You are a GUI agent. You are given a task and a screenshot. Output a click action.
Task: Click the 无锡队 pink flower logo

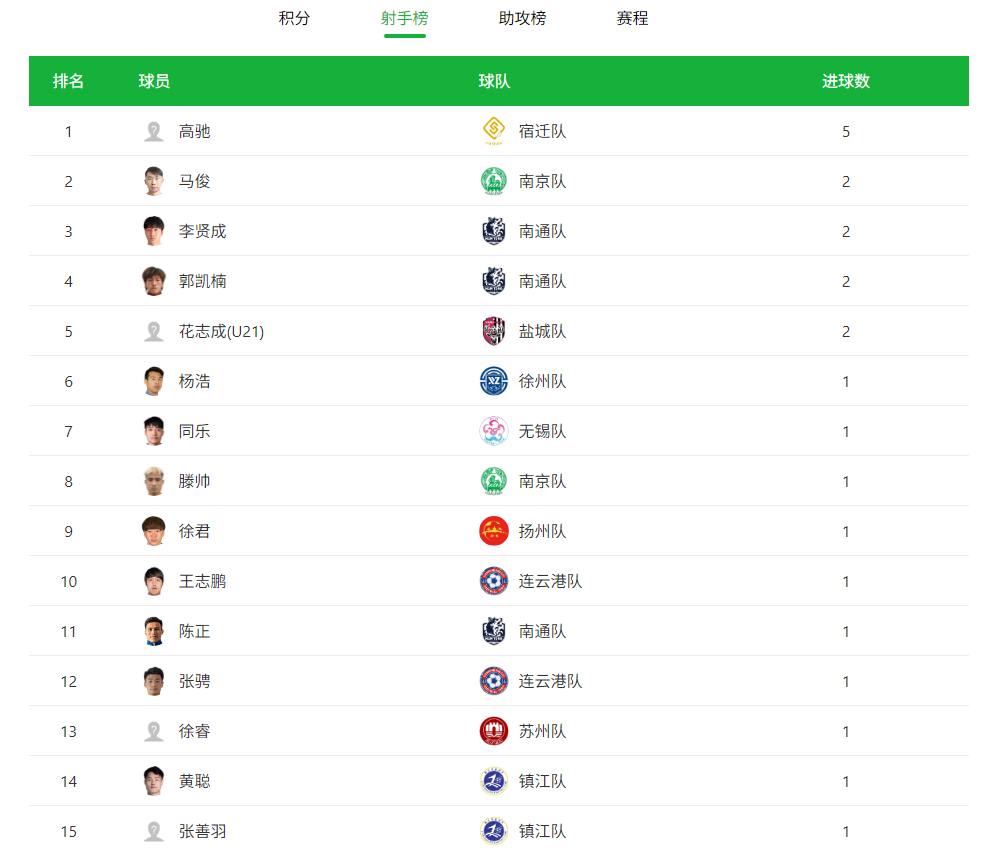pyautogui.click(x=494, y=431)
